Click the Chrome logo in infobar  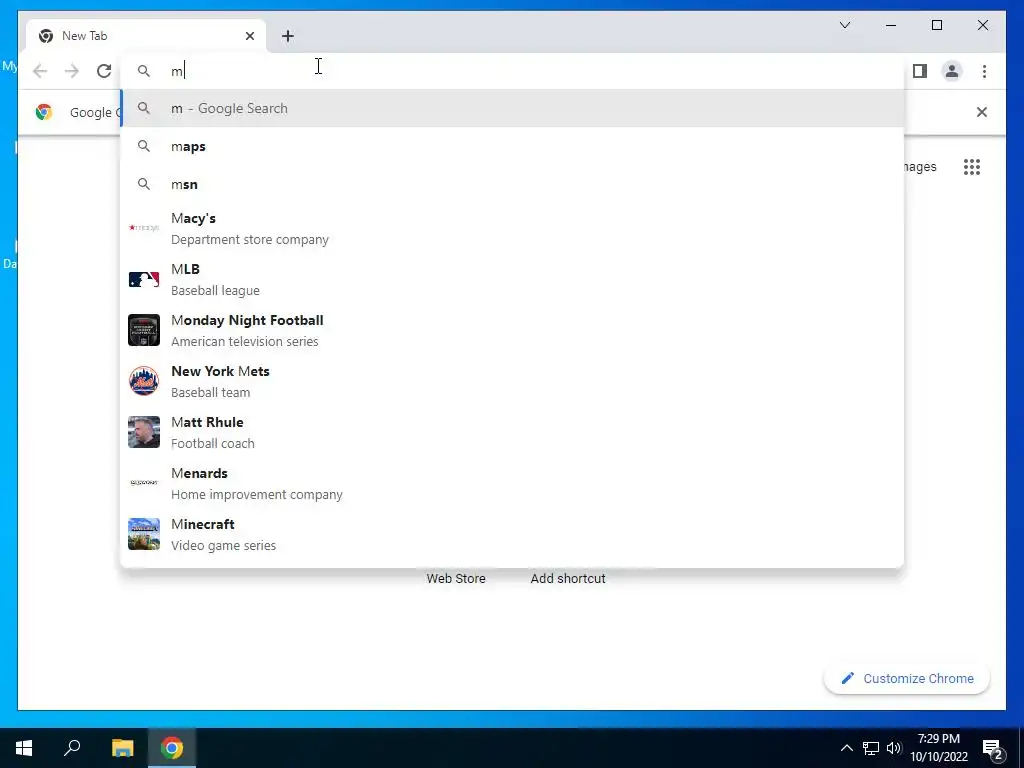point(44,112)
